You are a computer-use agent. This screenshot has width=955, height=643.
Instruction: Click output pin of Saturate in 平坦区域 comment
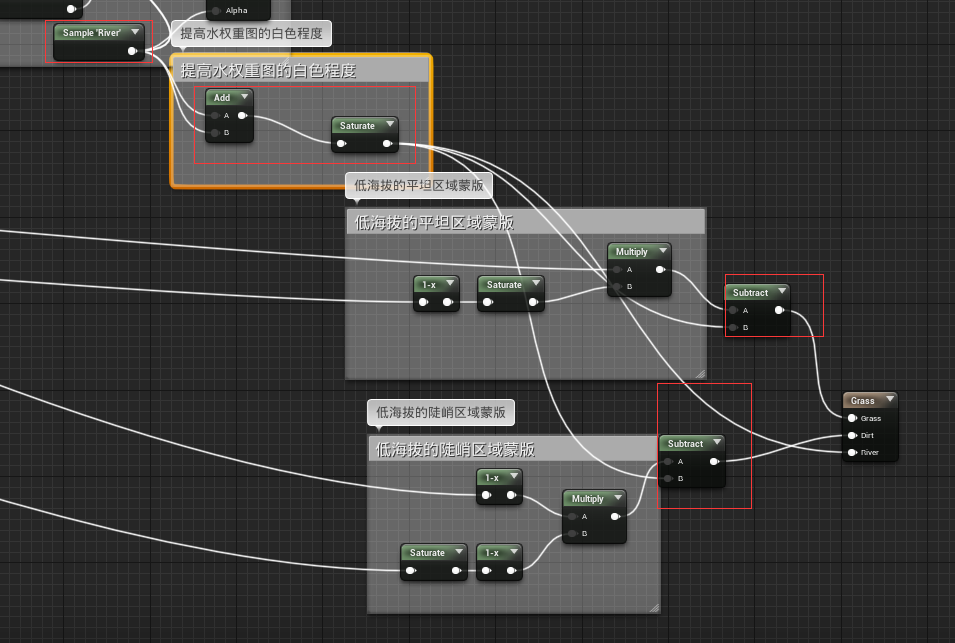coord(534,303)
